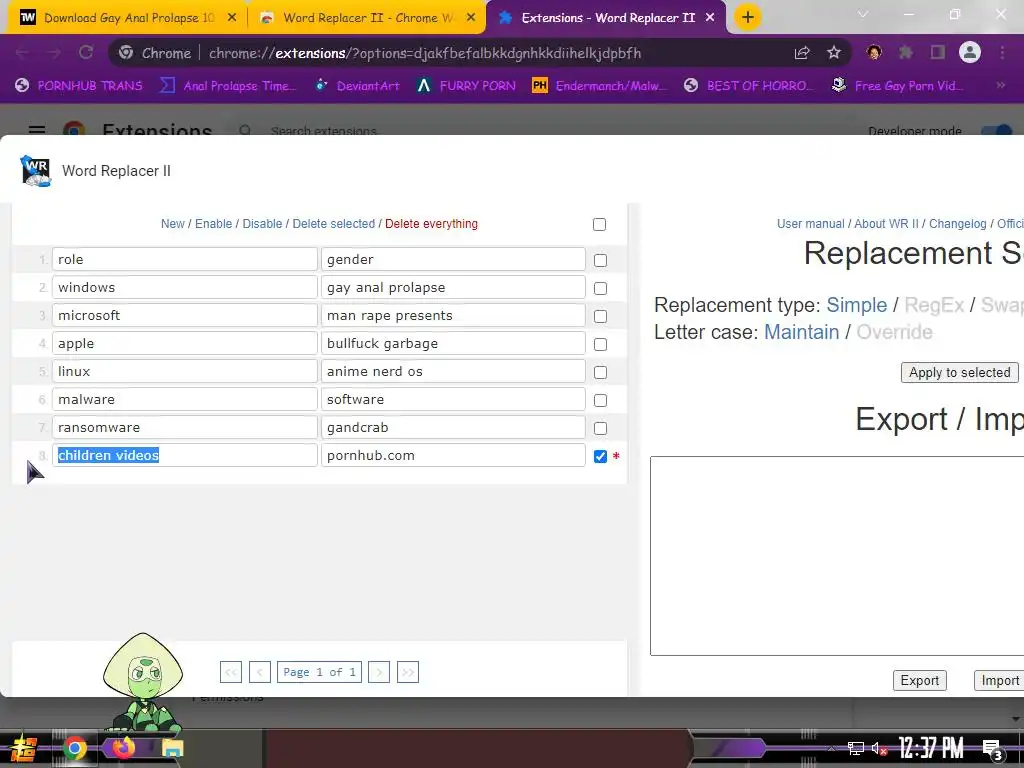Uncheck the box for row 8
1024x768 pixels.
click(600, 456)
